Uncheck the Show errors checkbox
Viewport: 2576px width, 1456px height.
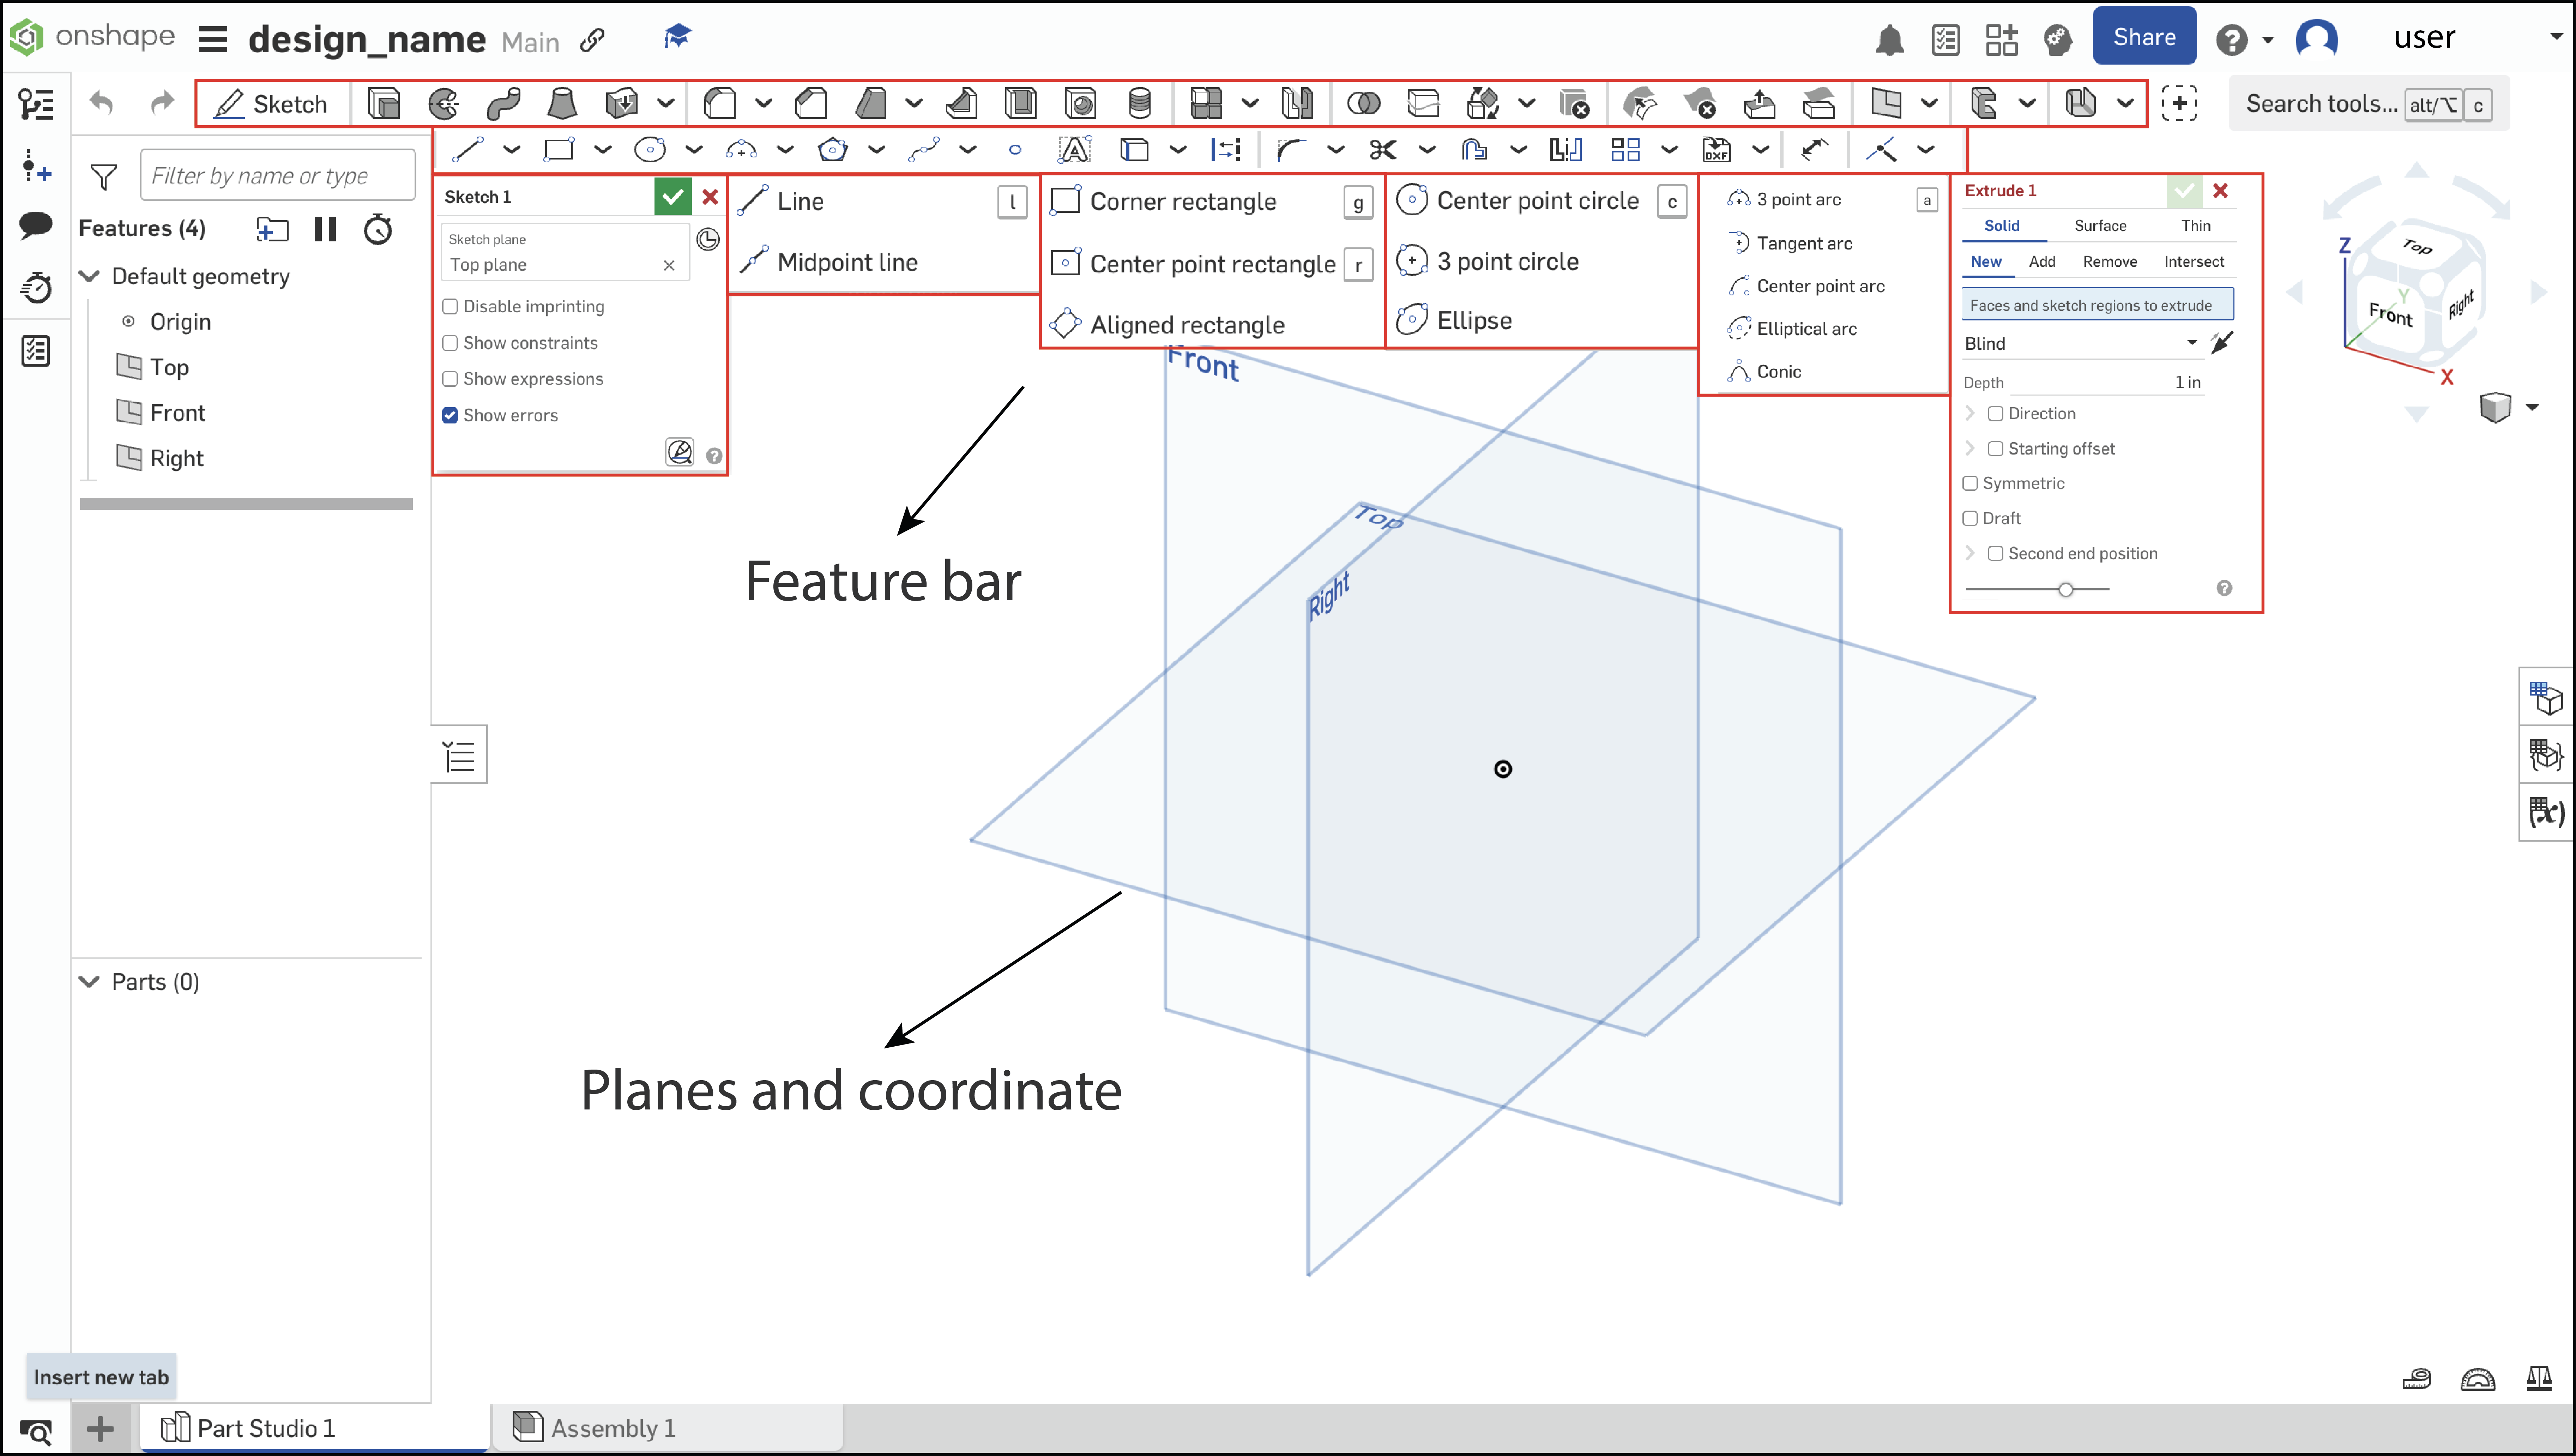click(x=450, y=415)
